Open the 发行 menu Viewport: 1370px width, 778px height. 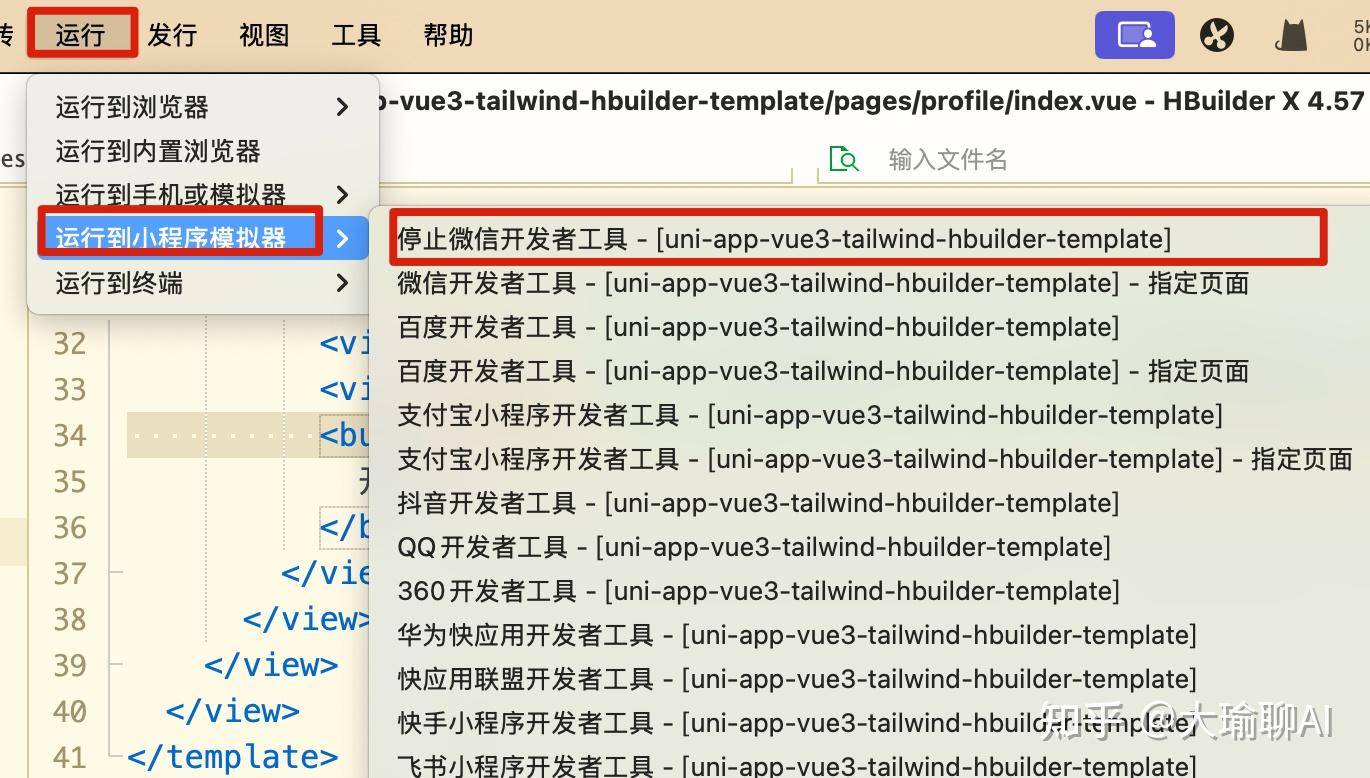pyautogui.click(x=172, y=35)
